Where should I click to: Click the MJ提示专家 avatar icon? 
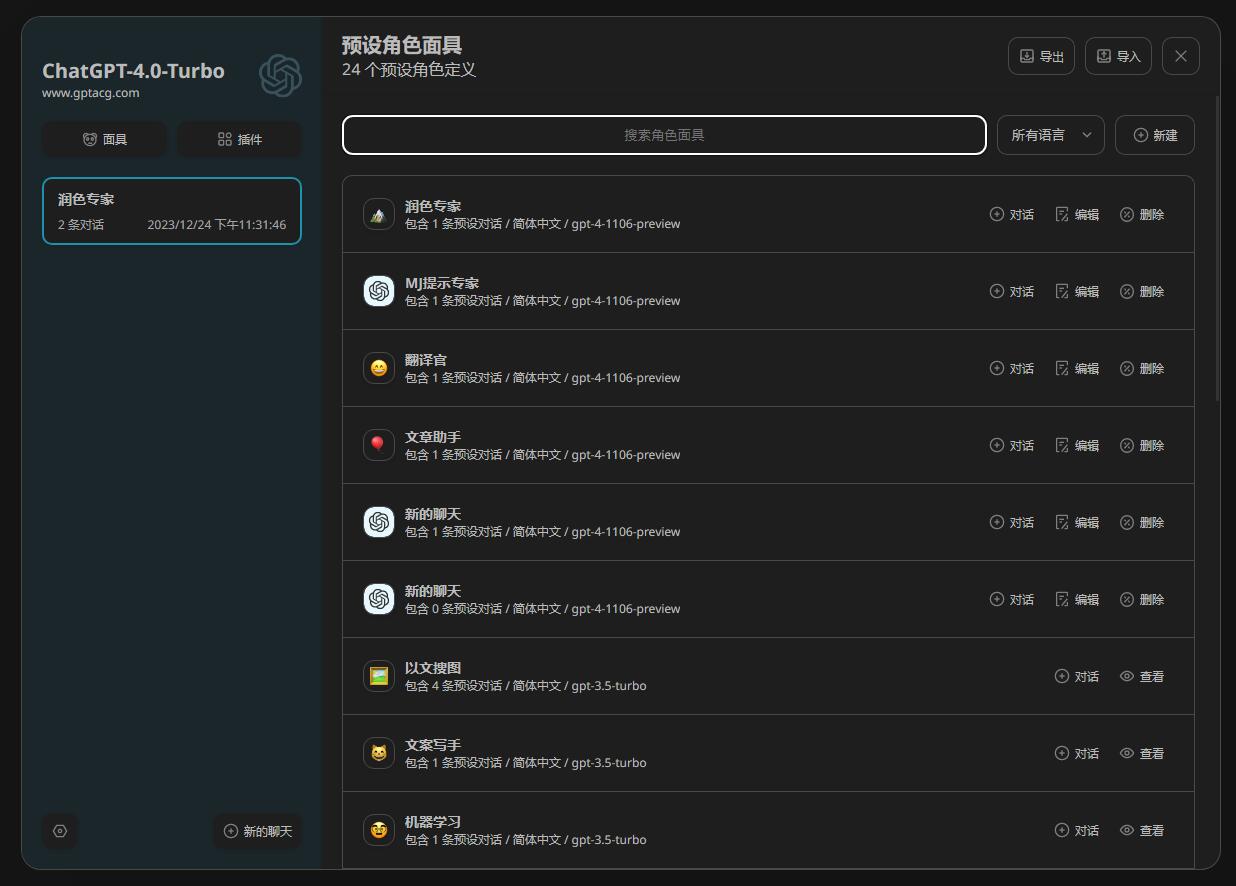[379, 291]
